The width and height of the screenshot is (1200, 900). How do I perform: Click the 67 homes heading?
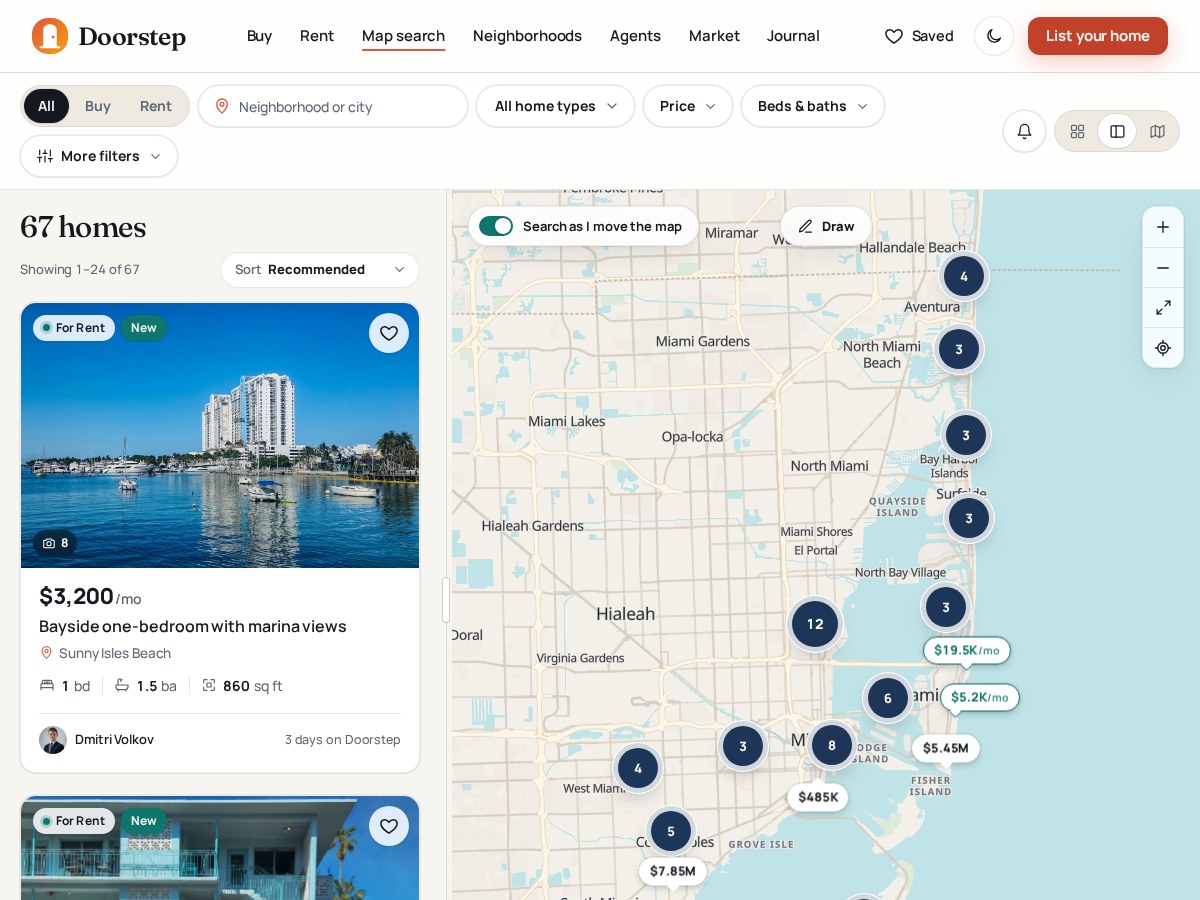(x=83, y=227)
